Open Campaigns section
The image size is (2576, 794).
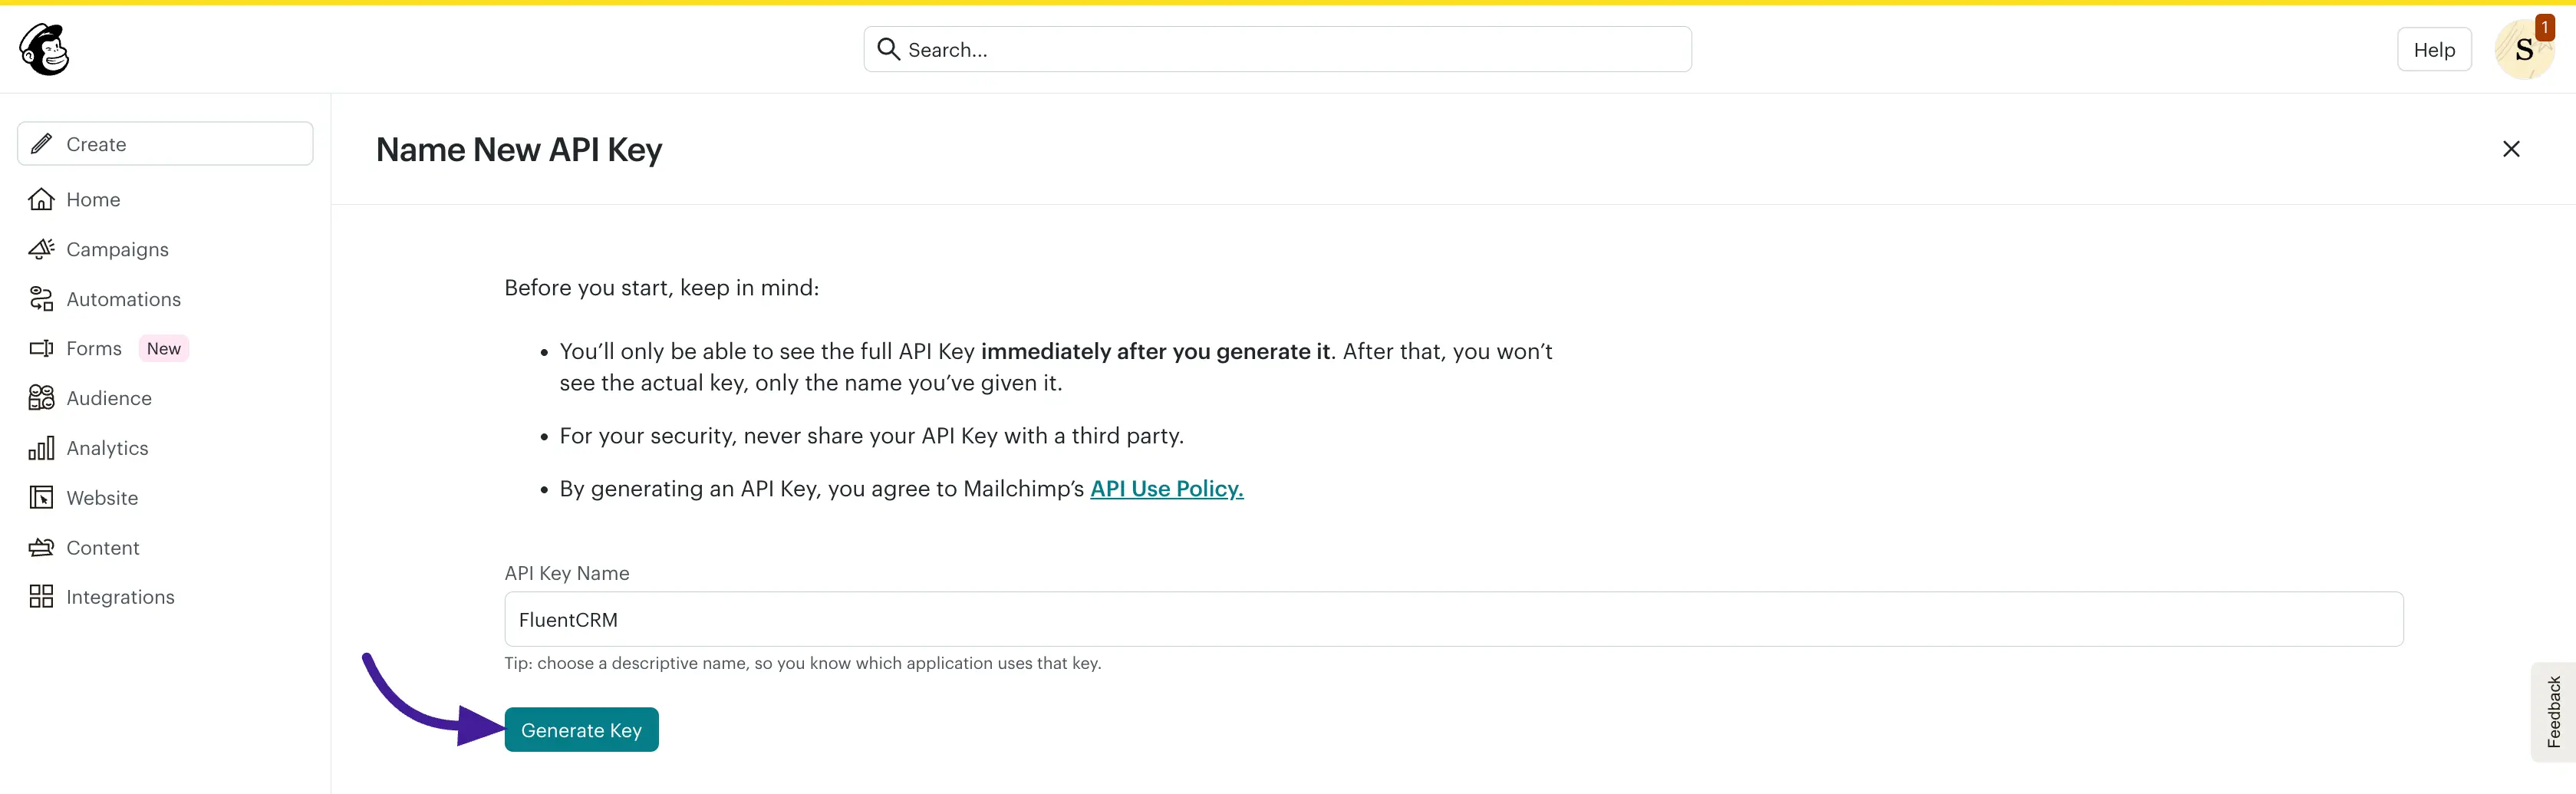click(117, 249)
